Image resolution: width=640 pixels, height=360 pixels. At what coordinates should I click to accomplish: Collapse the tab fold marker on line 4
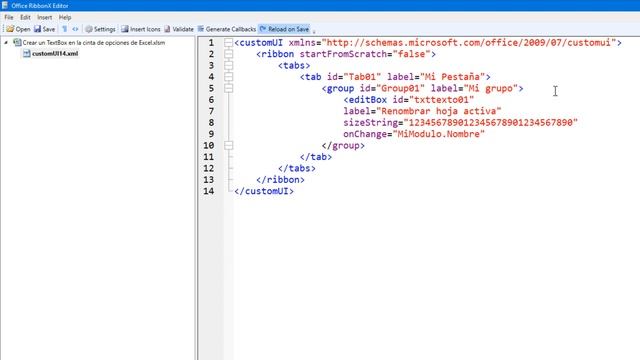(x=229, y=77)
